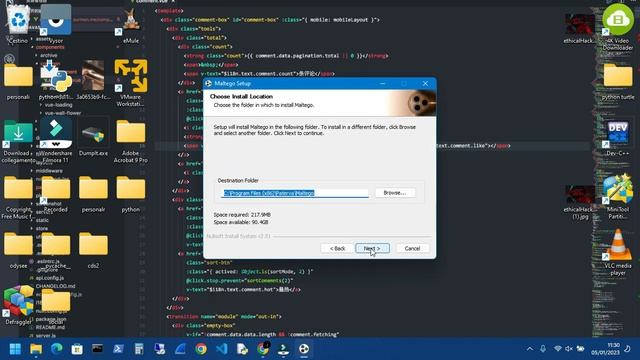Image resolution: width=640 pixels, height=360 pixels.
Task: Expand the components folder in VS Code tree
Action: (x=49, y=47)
